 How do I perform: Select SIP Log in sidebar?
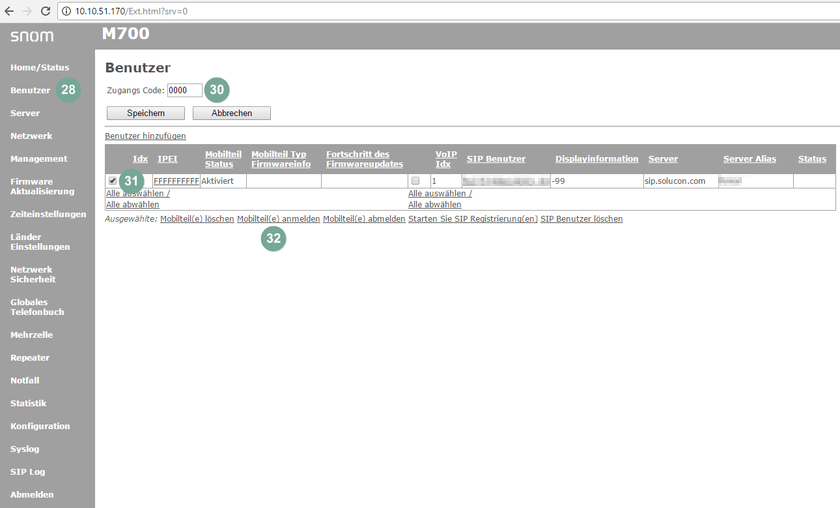coord(28,472)
